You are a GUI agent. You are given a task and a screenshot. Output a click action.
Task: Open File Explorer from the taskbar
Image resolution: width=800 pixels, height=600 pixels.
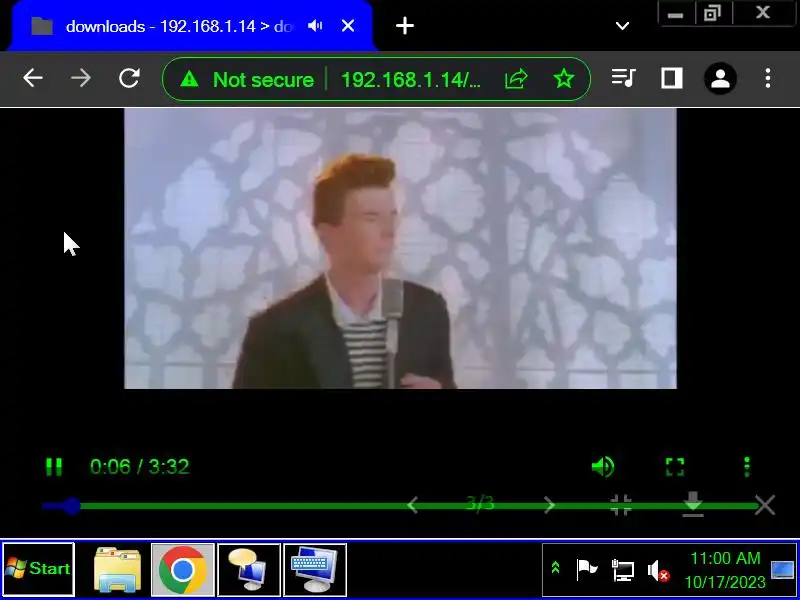(118, 569)
